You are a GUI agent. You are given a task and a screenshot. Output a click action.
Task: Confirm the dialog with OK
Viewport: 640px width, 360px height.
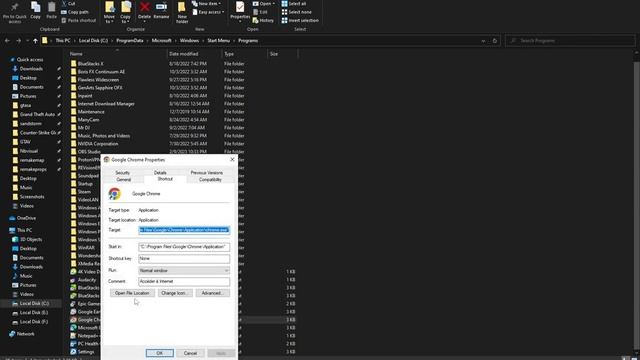click(160, 353)
